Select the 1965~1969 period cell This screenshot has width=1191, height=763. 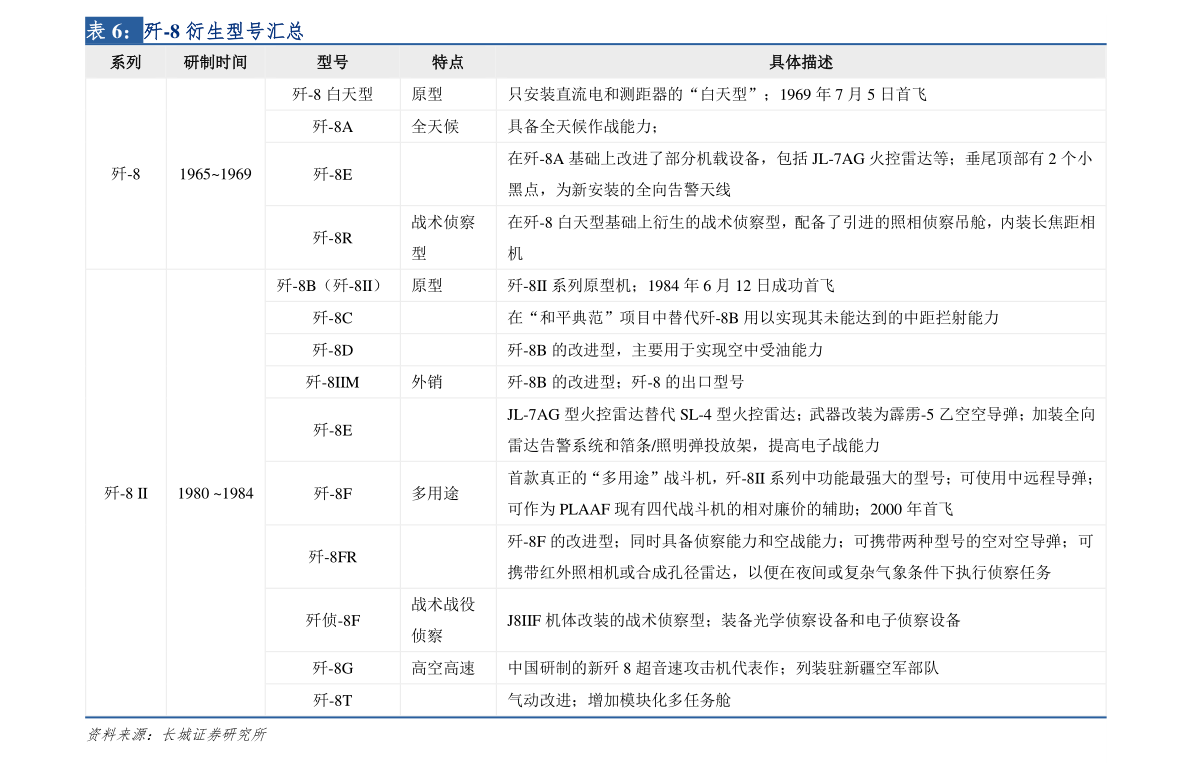tap(215, 174)
